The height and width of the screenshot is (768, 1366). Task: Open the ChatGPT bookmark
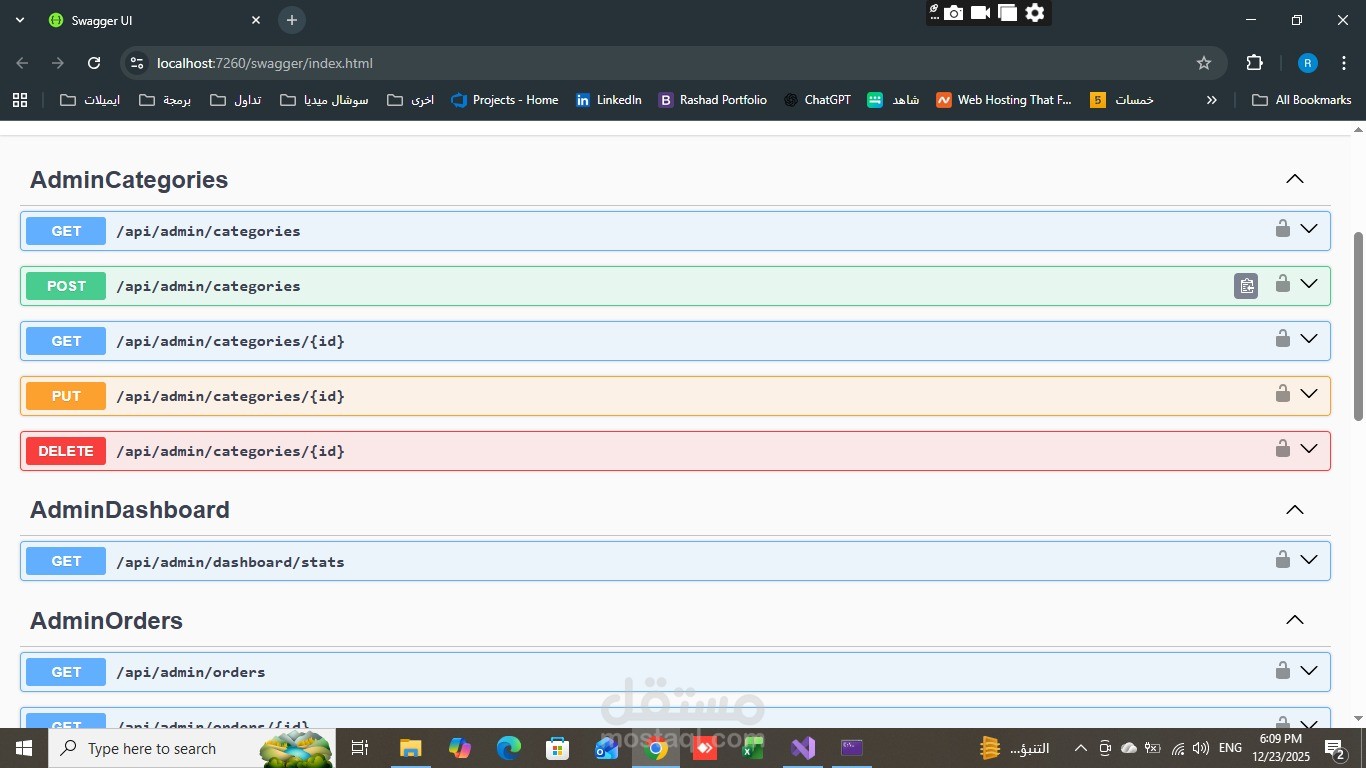[818, 100]
